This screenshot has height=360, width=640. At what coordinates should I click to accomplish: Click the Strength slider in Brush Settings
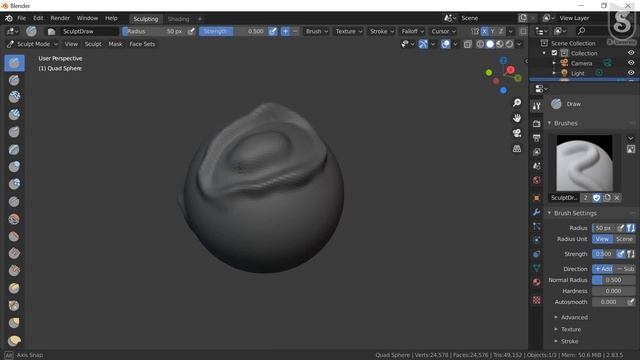point(604,254)
